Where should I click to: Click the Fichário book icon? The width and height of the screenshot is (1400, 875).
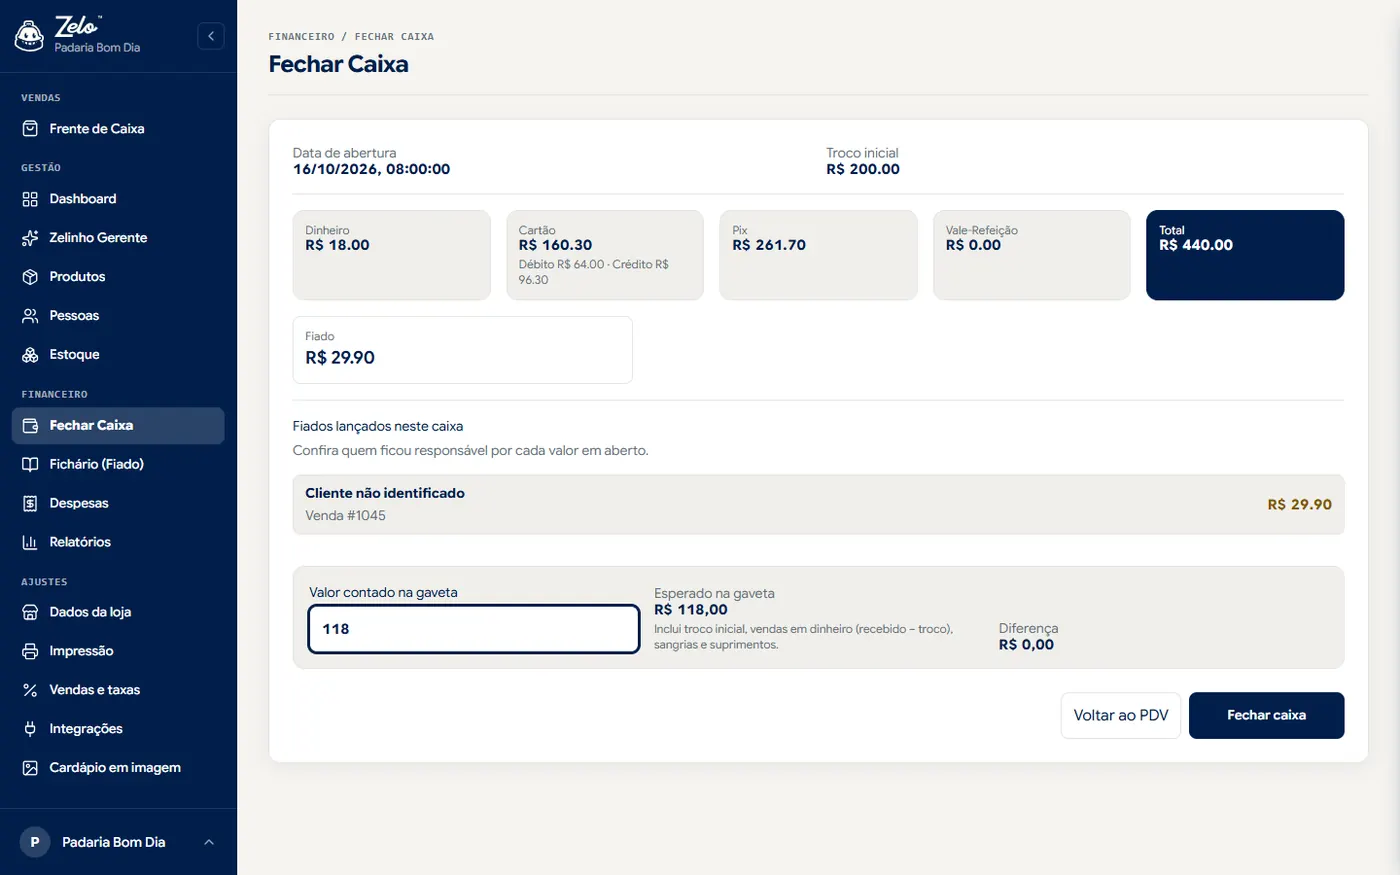click(30, 465)
